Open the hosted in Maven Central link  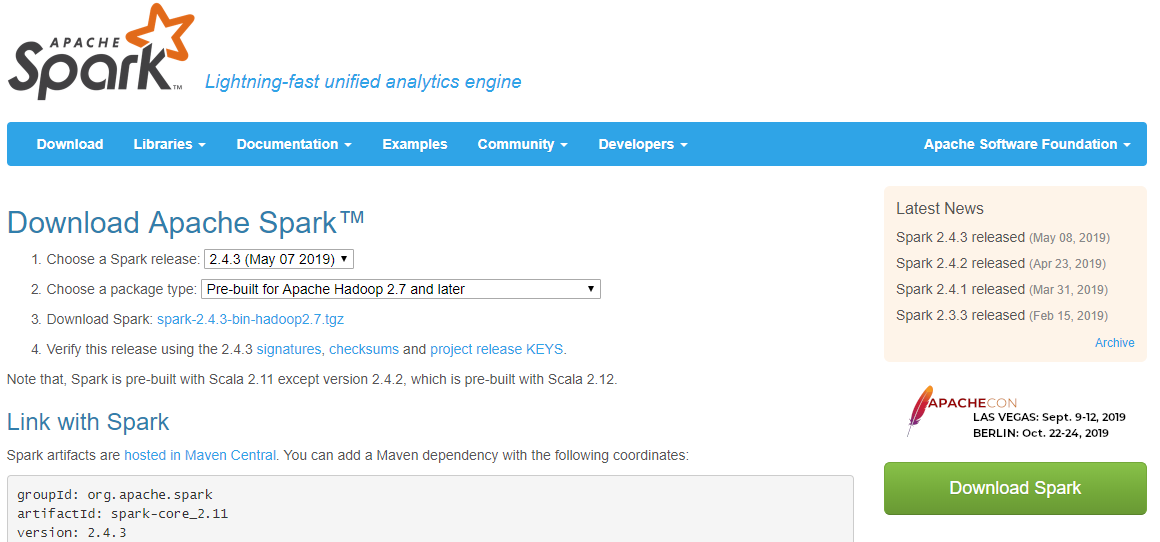pos(200,455)
